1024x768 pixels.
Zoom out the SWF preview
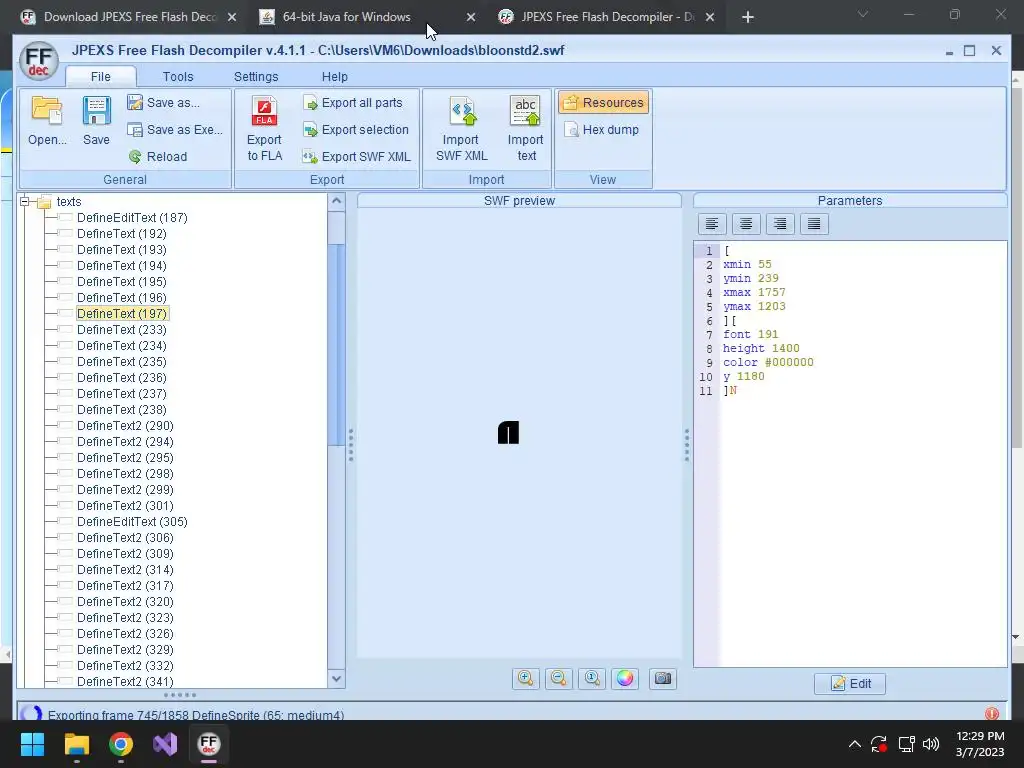(558, 679)
